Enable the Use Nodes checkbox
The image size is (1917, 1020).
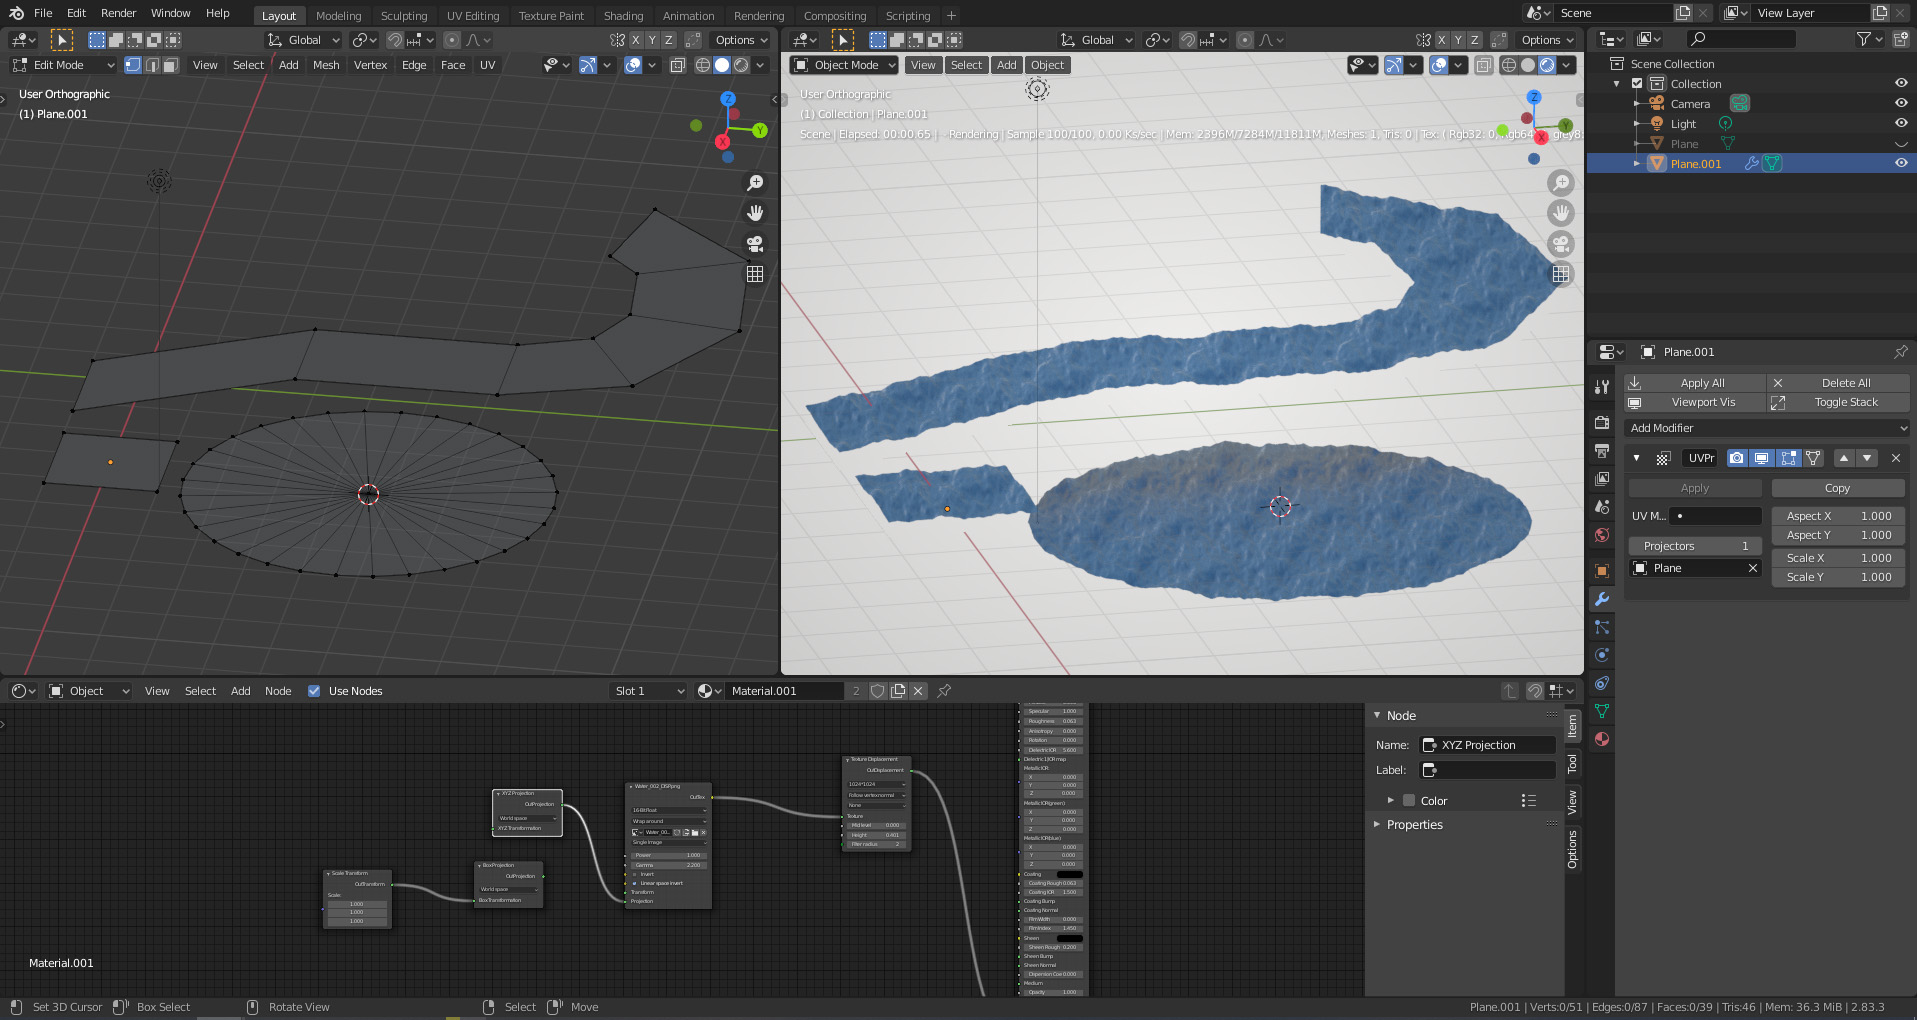point(314,691)
